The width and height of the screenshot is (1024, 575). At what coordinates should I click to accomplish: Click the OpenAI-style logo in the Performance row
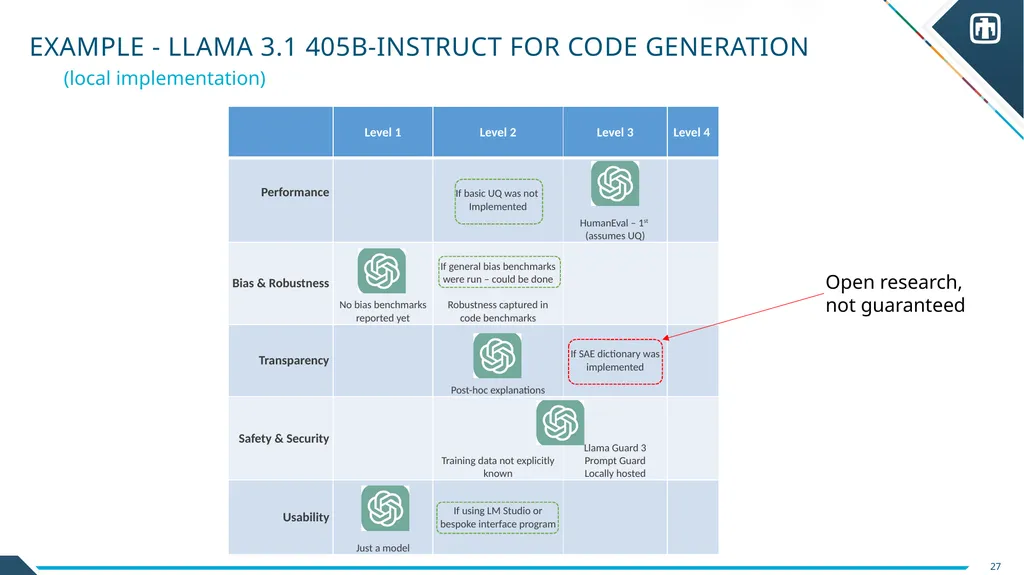coord(615,184)
